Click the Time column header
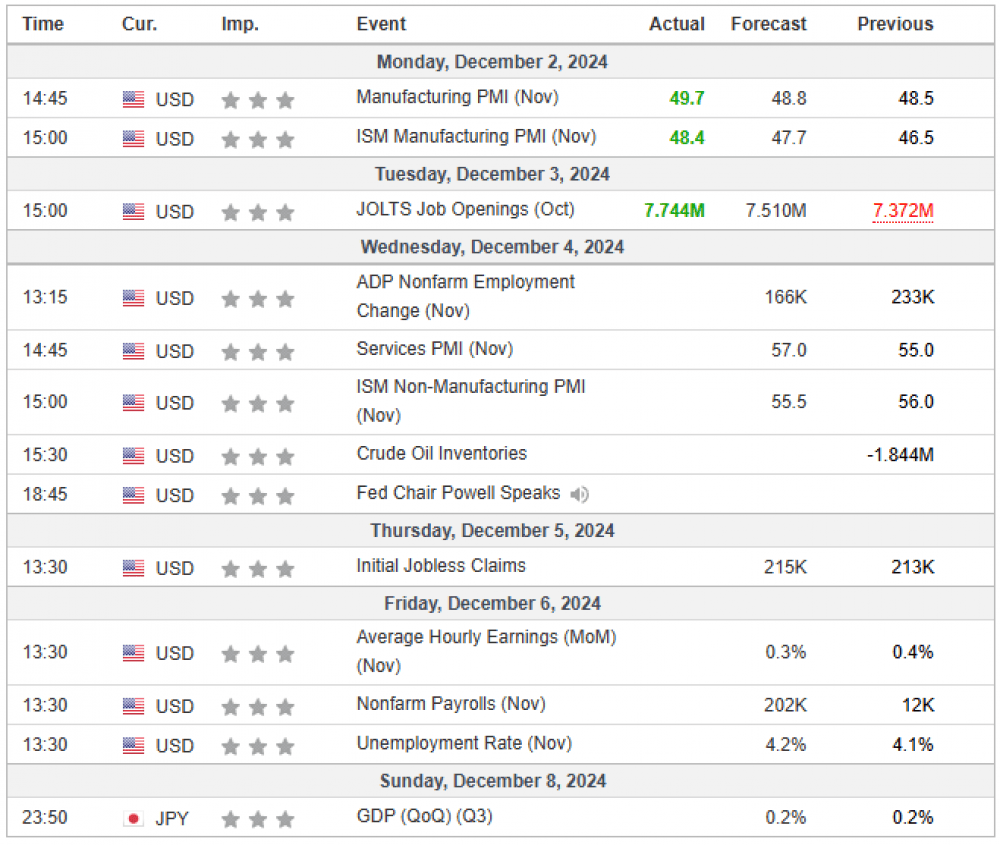The height and width of the screenshot is (845, 1000). [x=43, y=24]
